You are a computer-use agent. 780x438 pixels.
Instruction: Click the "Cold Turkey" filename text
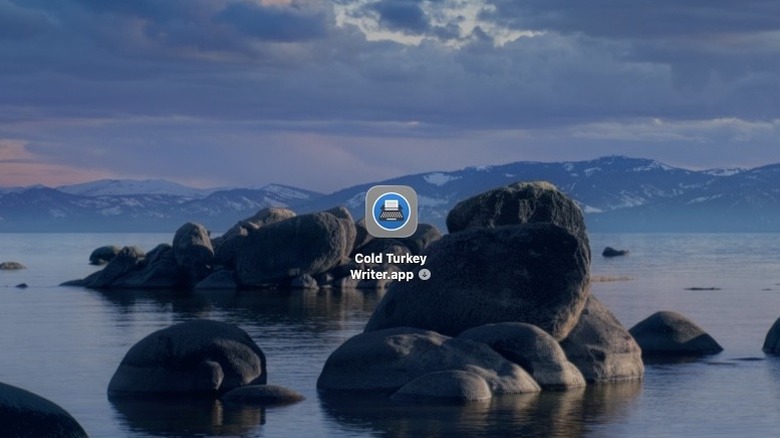[x=390, y=259]
